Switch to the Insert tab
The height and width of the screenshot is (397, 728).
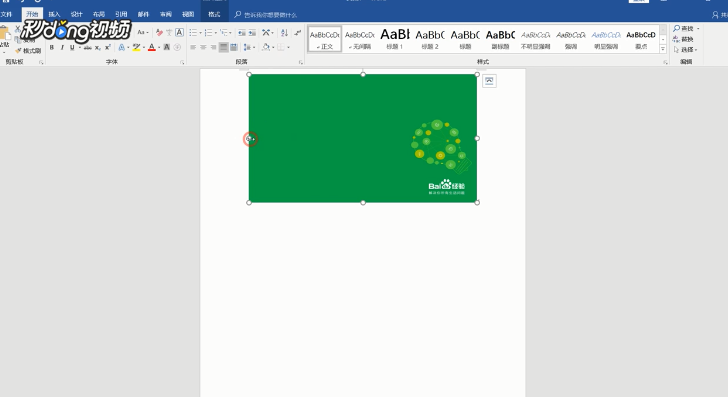[54, 14]
